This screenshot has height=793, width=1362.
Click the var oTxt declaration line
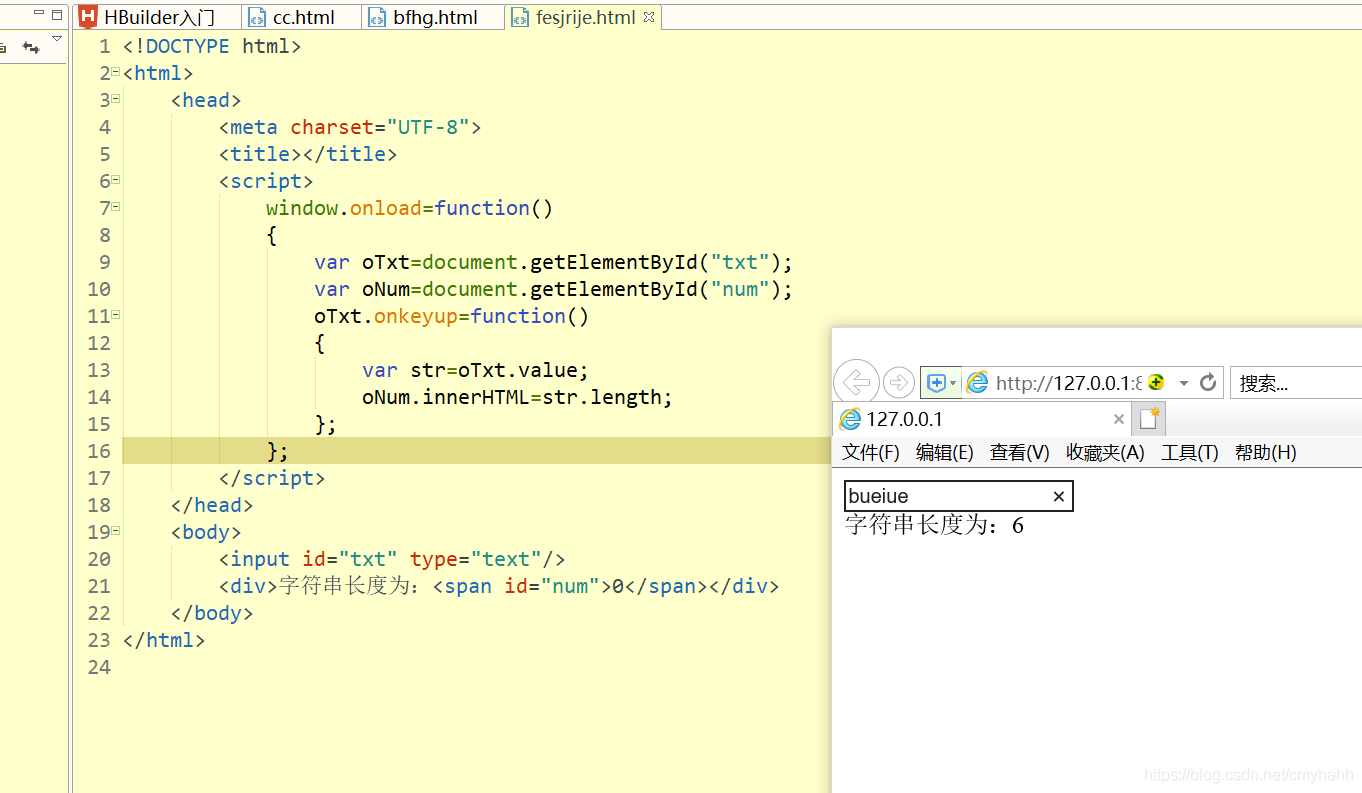[553, 262]
